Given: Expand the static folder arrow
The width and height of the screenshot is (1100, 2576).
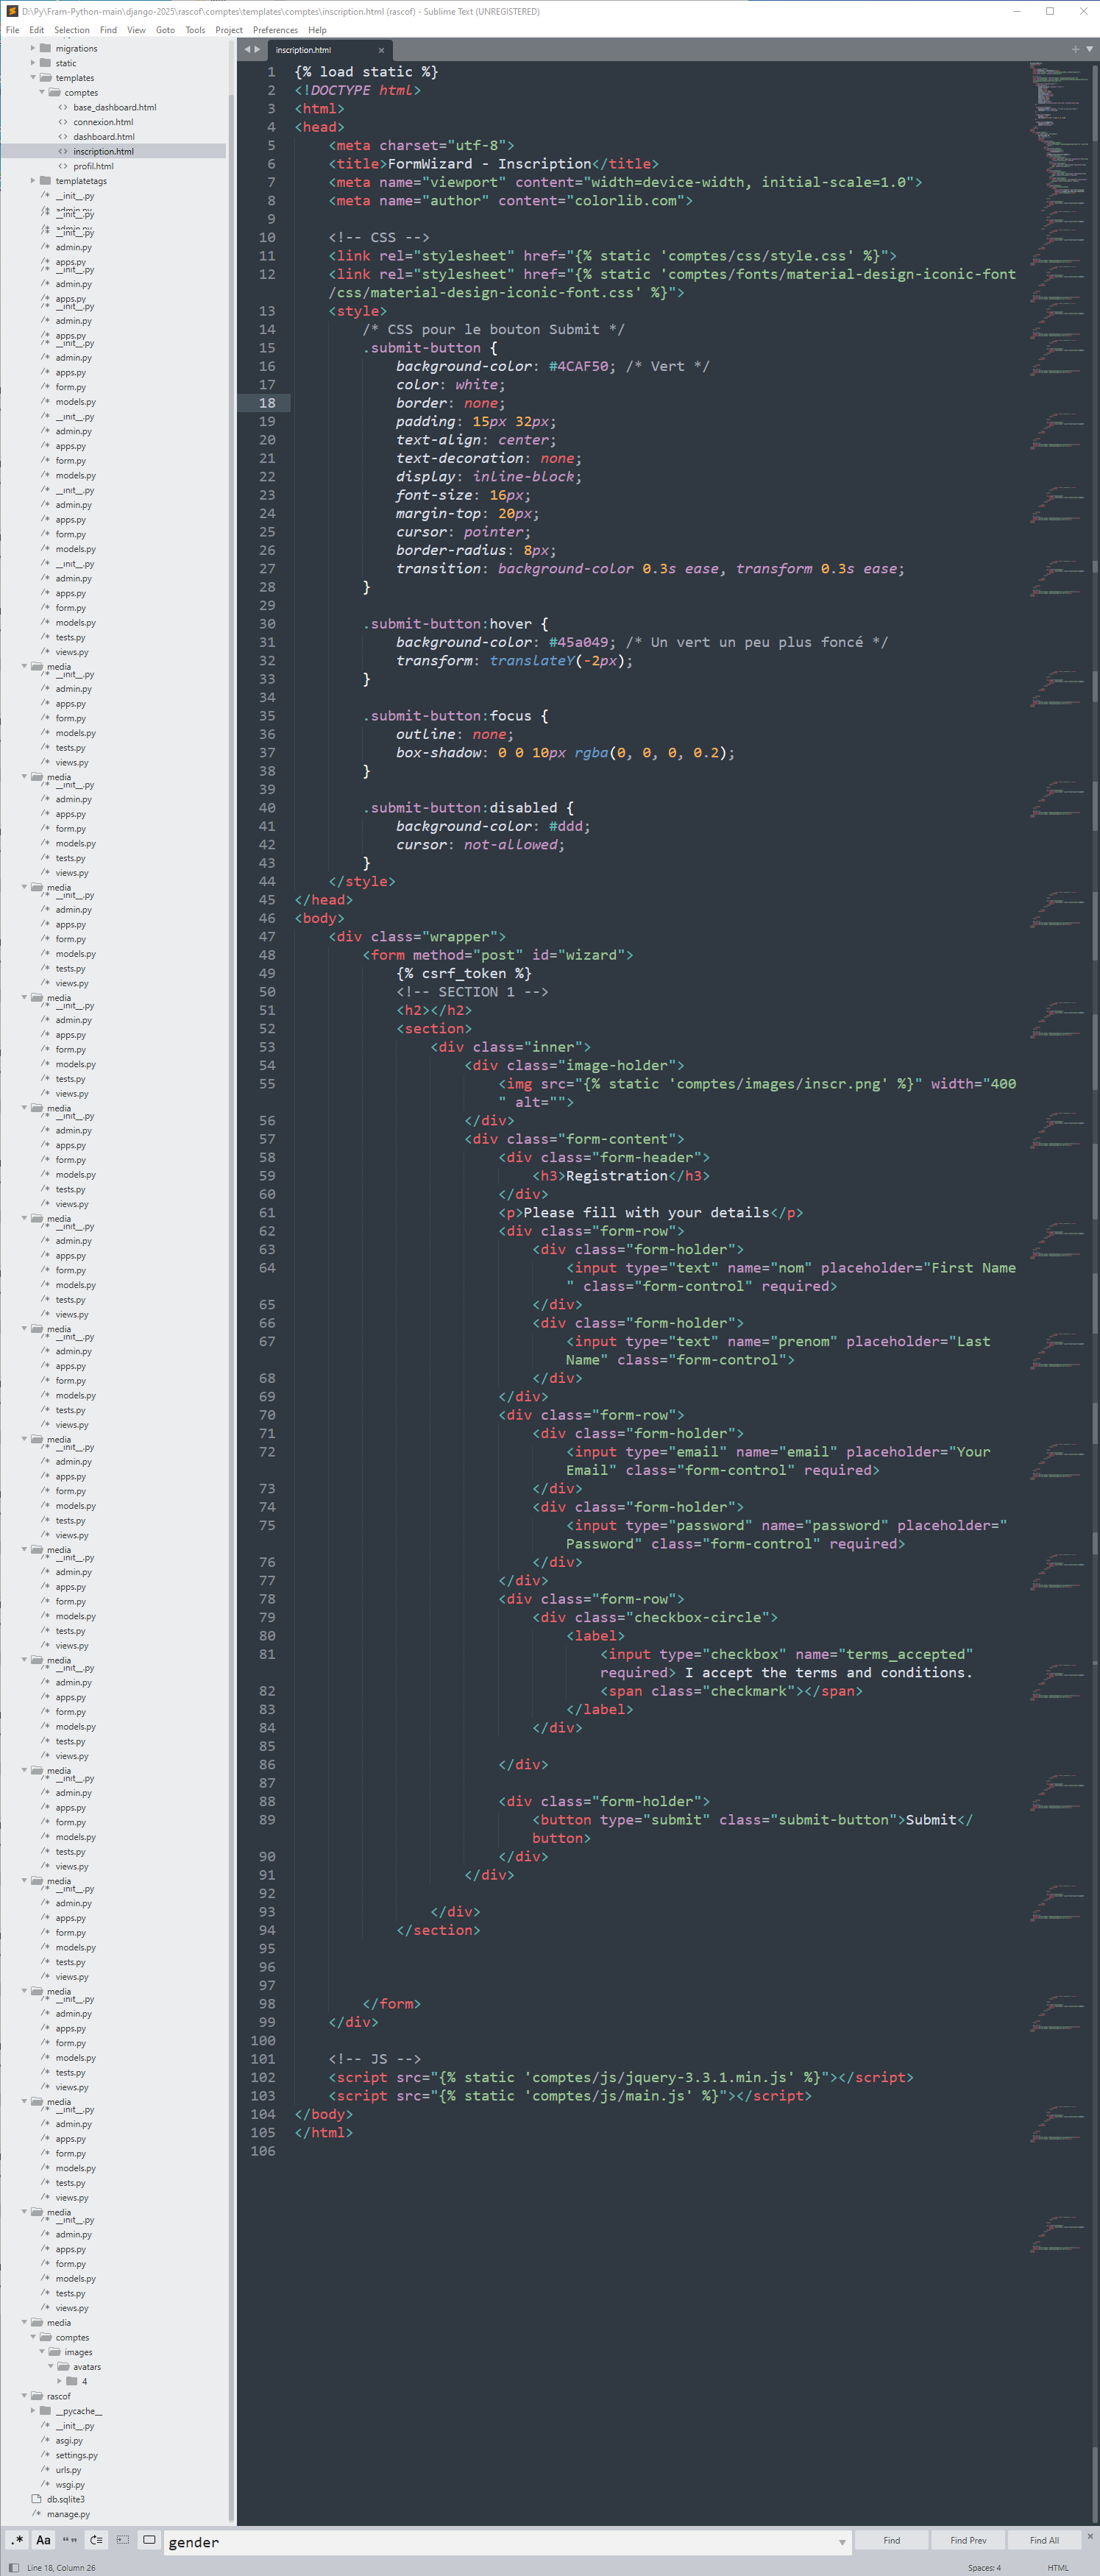Looking at the screenshot, I should (33, 63).
